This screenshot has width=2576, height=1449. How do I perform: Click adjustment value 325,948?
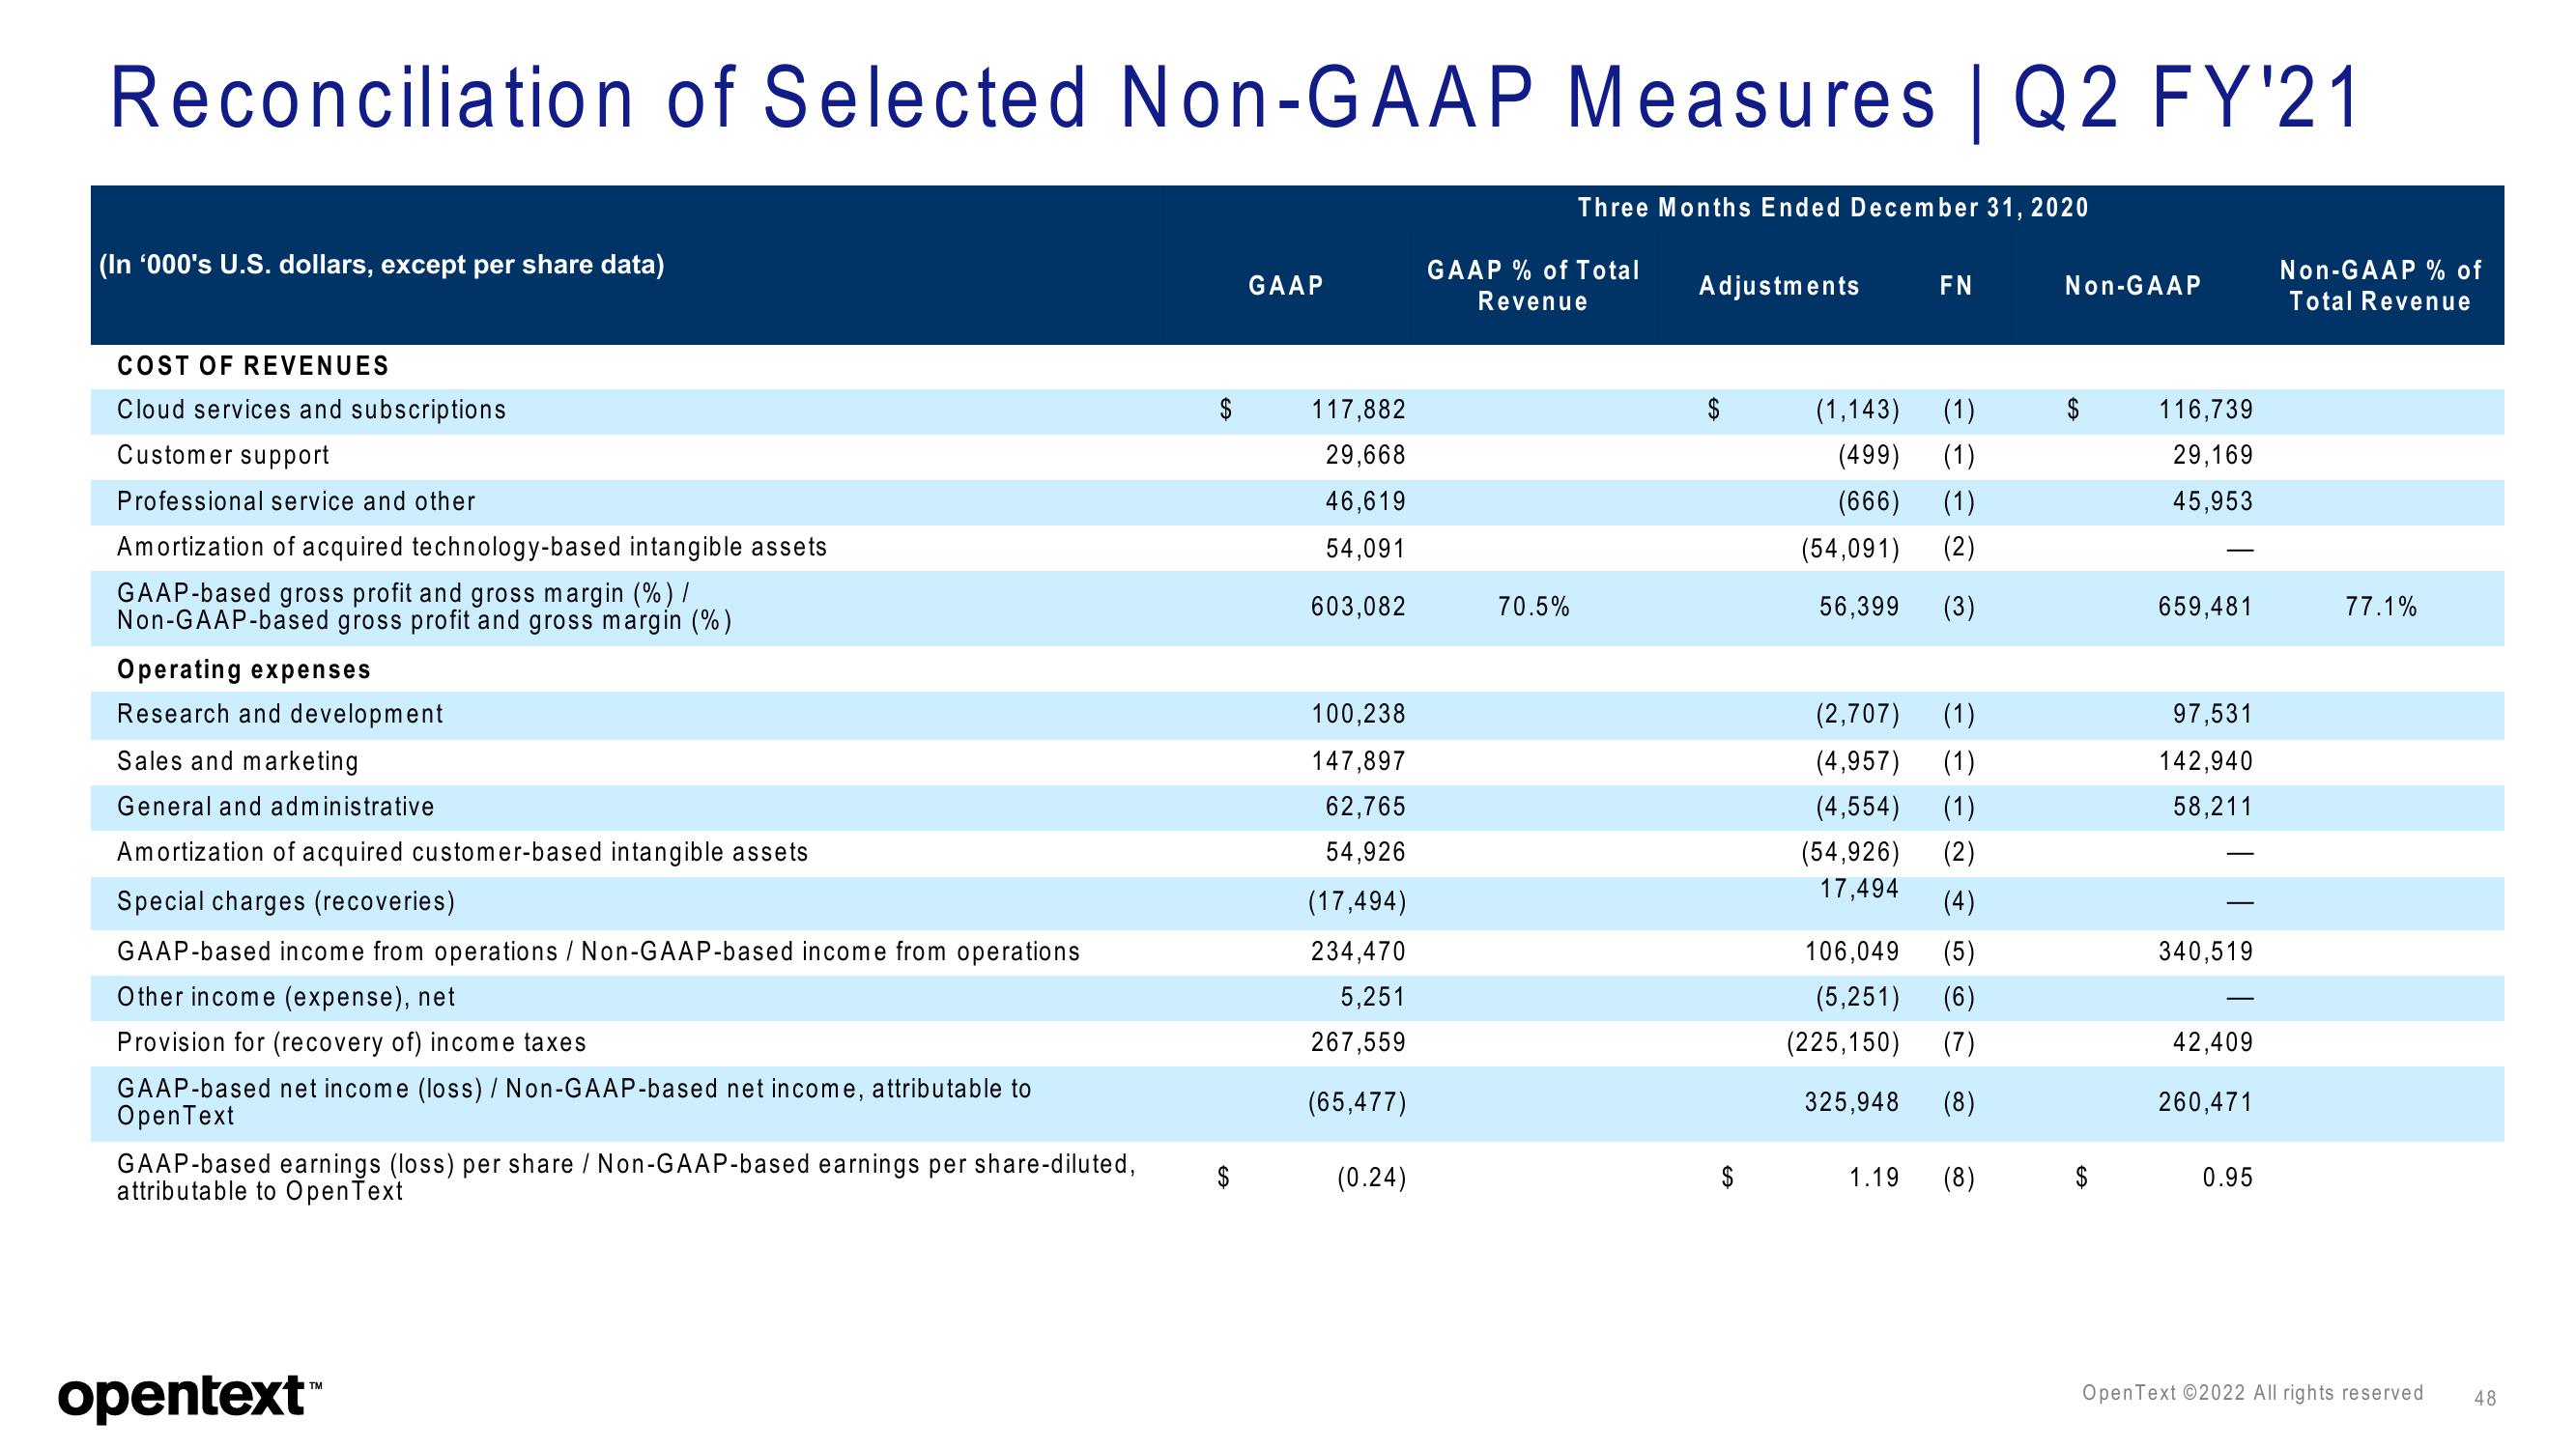click(x=1851, y=1103)
